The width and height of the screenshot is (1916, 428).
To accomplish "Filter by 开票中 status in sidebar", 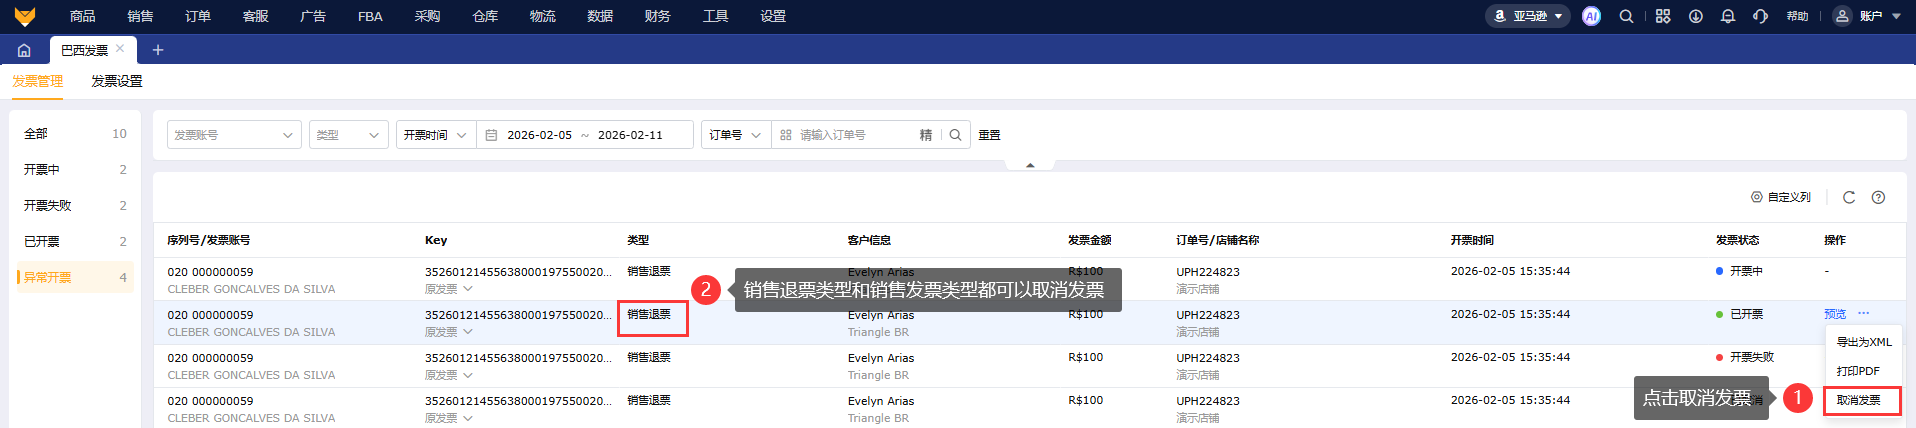I will coord(75,169).
